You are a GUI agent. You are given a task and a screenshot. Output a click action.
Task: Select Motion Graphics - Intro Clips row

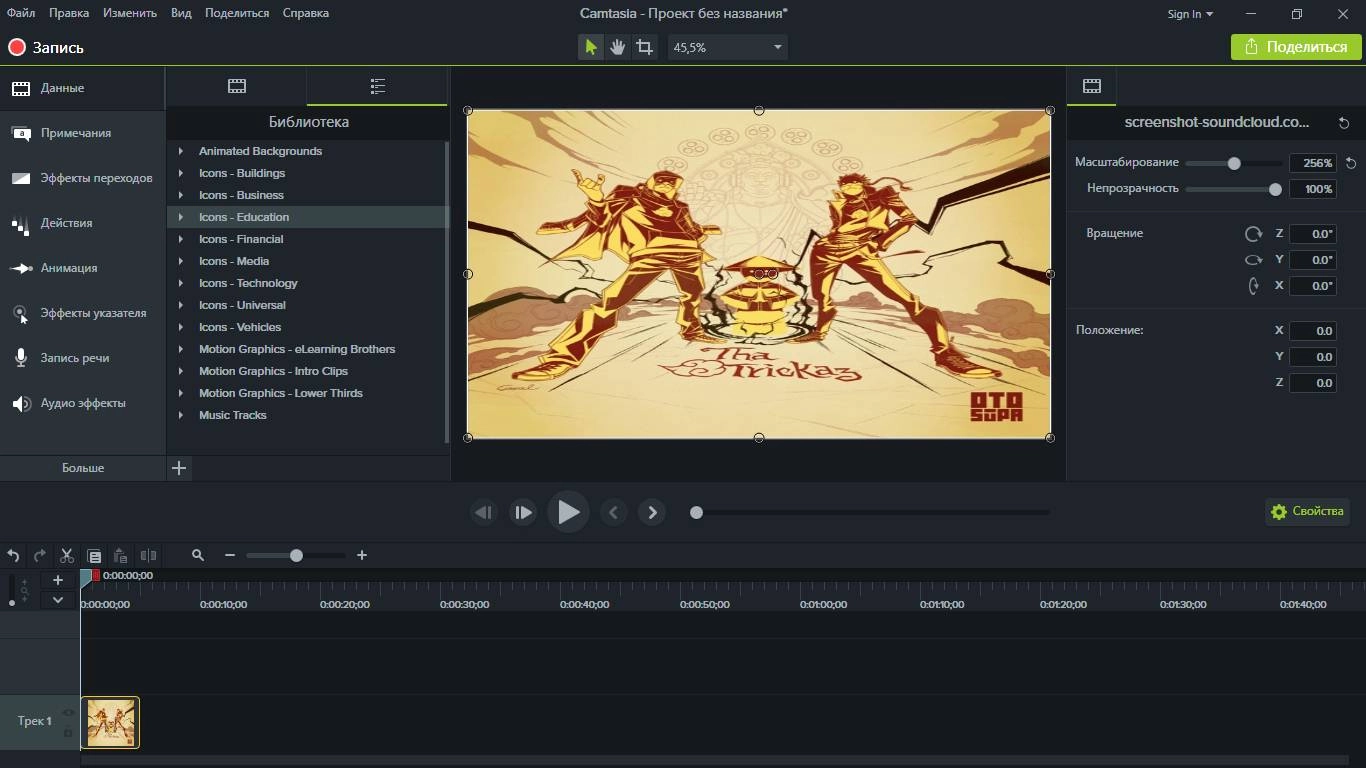coord(305,371)
